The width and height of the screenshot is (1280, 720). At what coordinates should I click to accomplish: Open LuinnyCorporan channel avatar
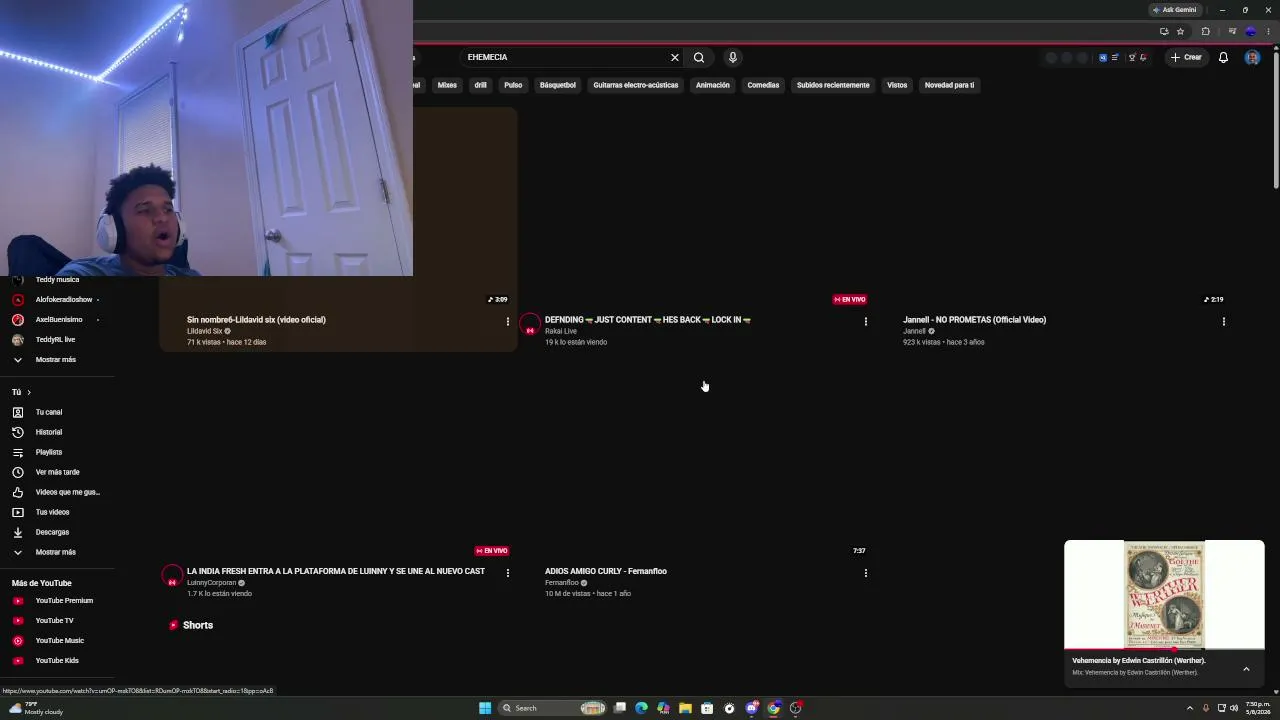pos(172,576)
